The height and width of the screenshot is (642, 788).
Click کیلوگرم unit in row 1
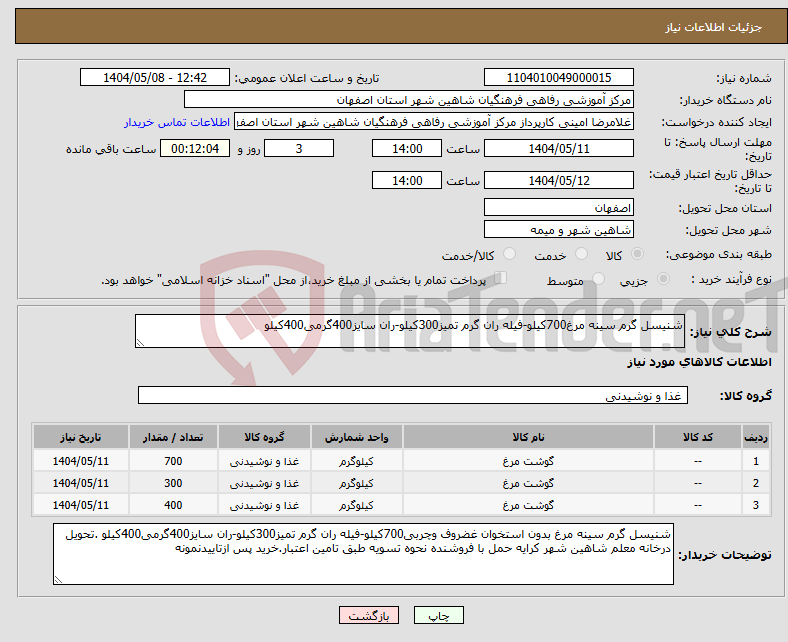pos(356,461)
